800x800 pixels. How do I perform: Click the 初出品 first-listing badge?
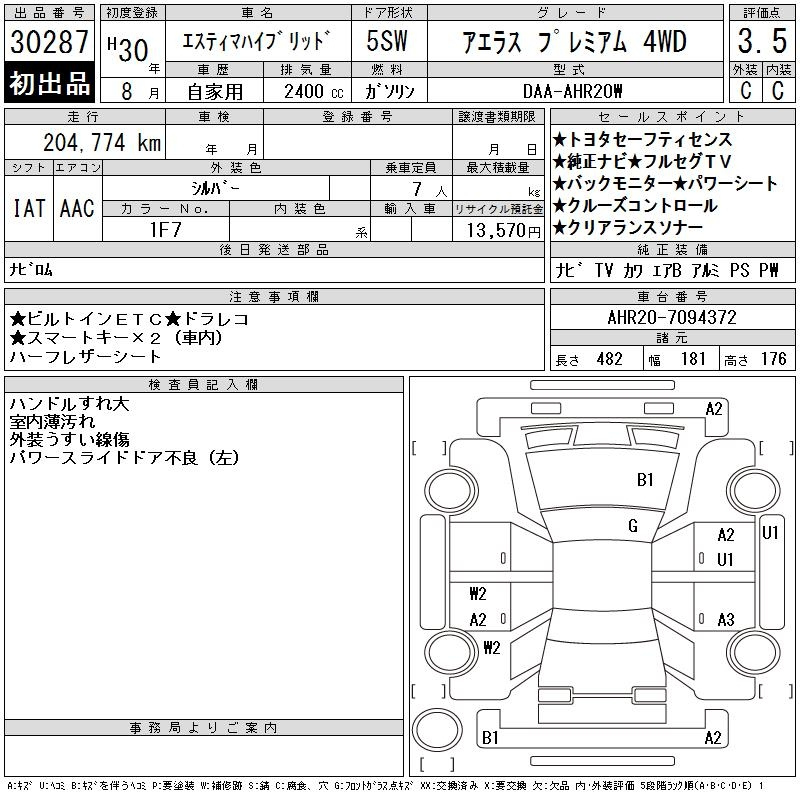[x=50, y=84]
